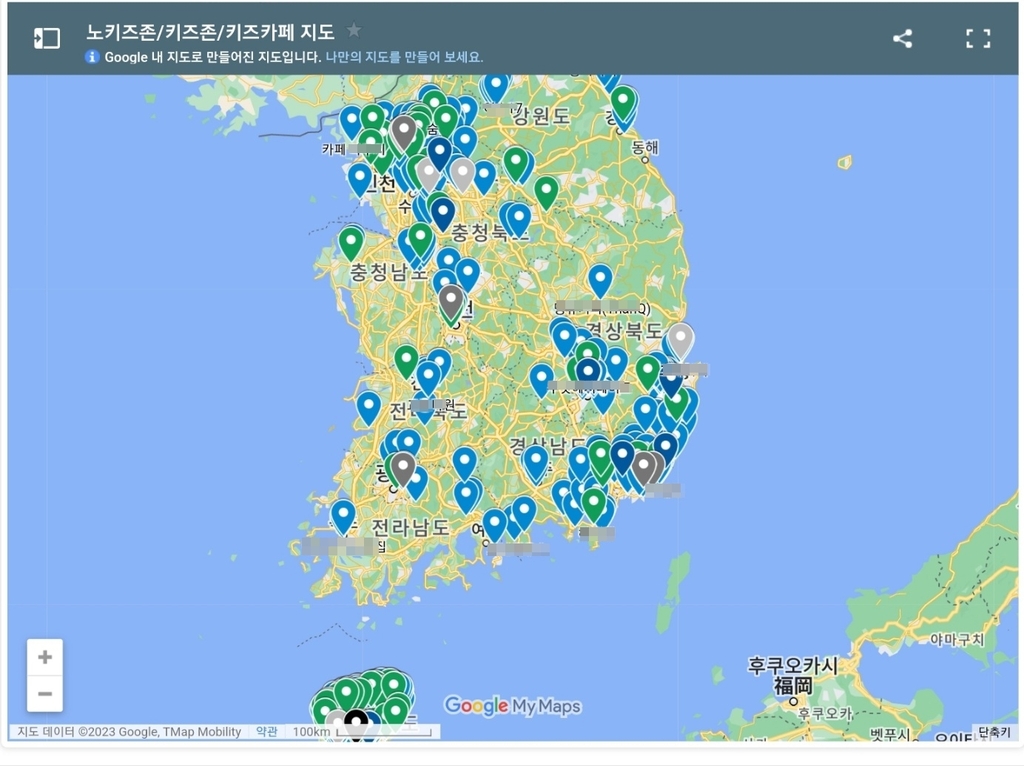Zoom in with the plus button

coord(45,657)
